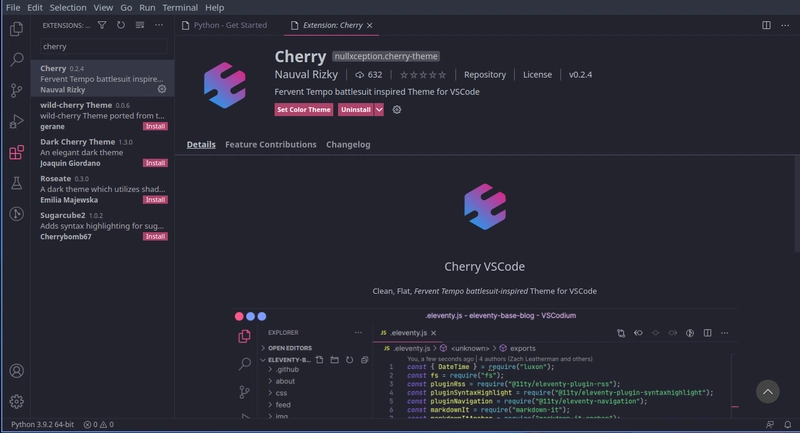This screenshot has height=433, width=800.
Task: Select Roseate extension list entry
Action: tap(103, 189)
